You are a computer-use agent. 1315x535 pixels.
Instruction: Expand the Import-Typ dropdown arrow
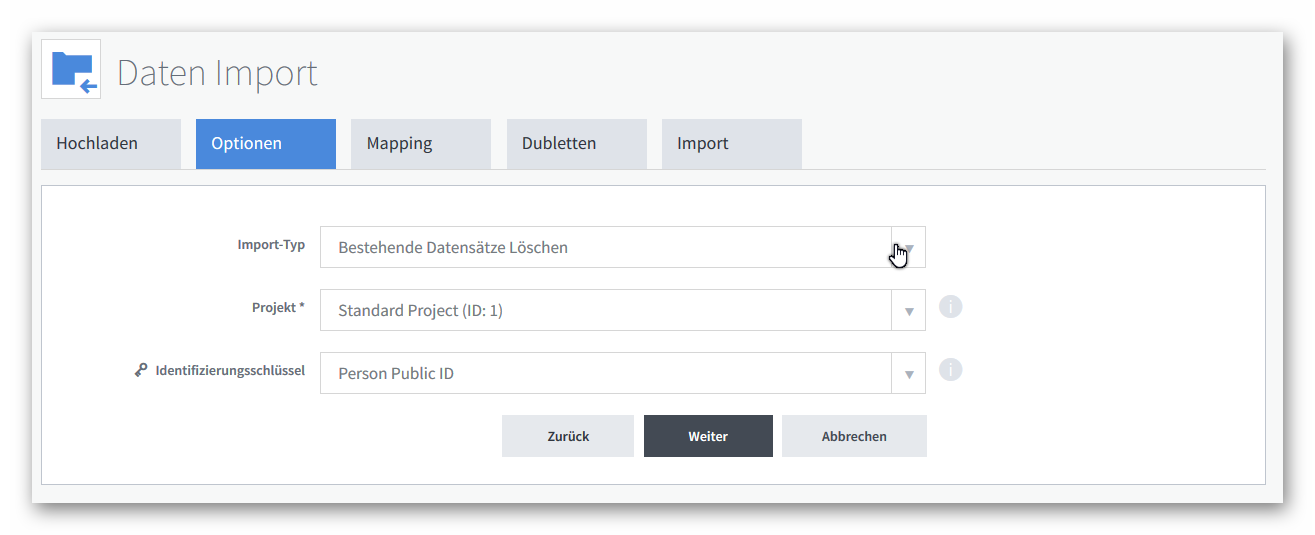(909, 247)
